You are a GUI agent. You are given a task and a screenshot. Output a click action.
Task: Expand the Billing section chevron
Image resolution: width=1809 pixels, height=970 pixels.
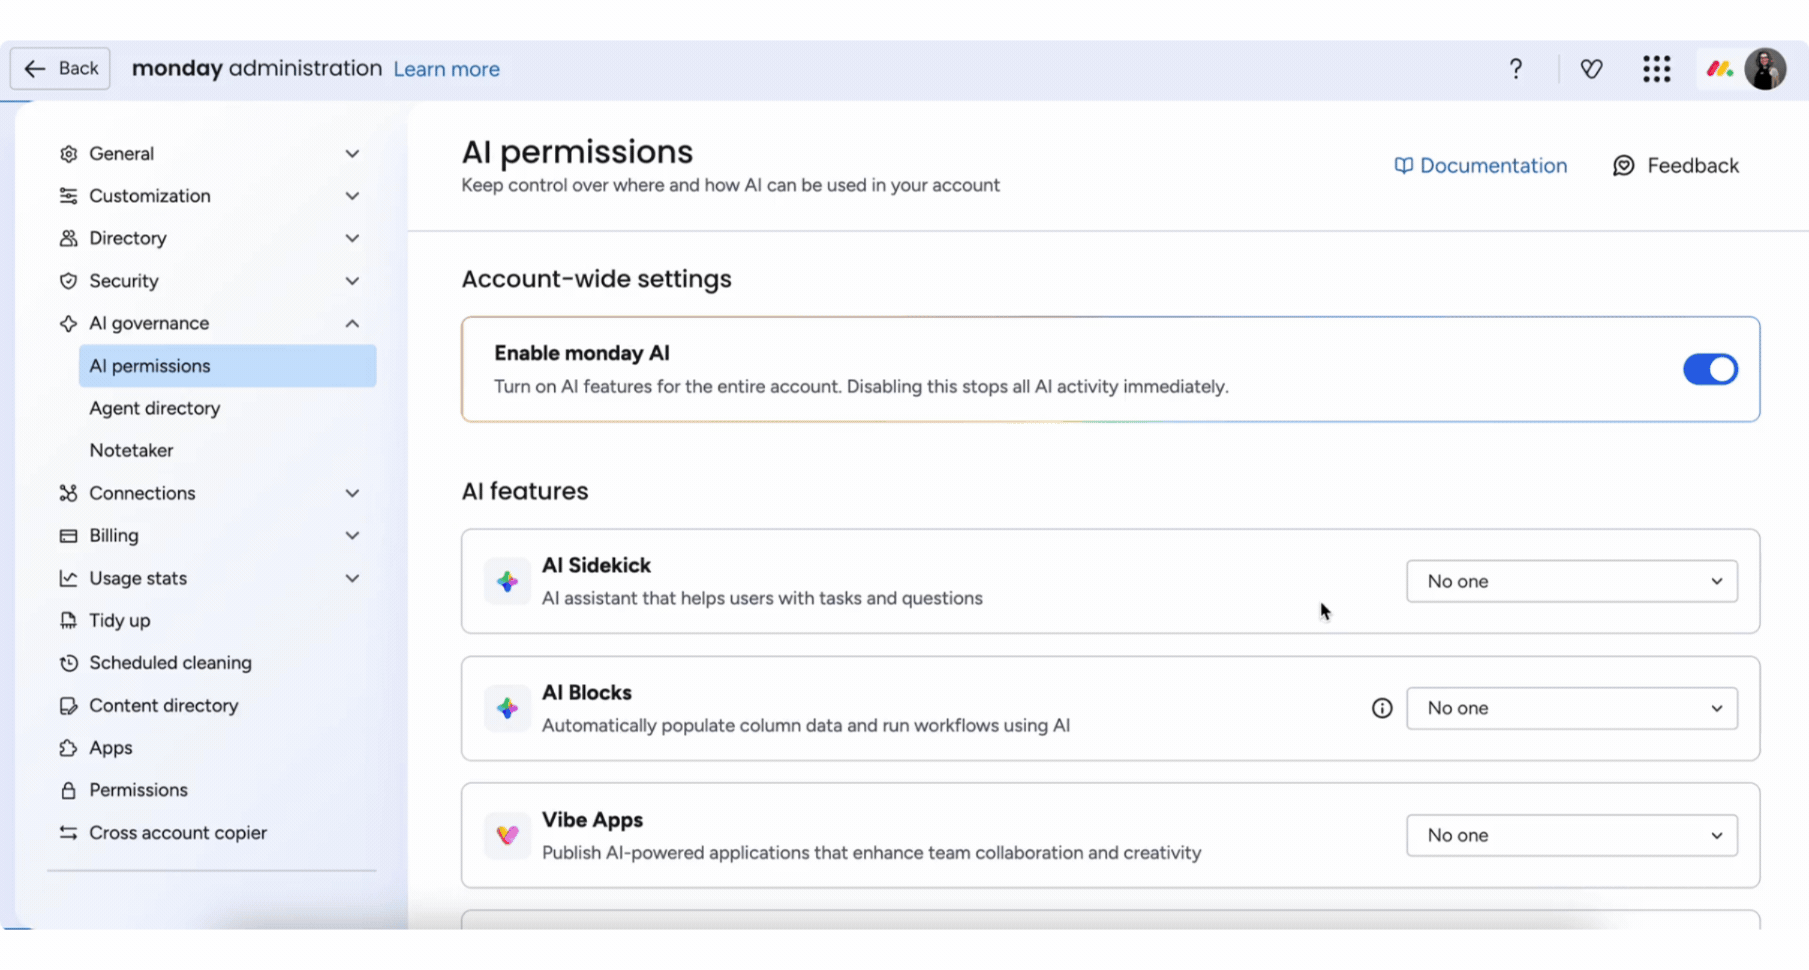(352, 536)
